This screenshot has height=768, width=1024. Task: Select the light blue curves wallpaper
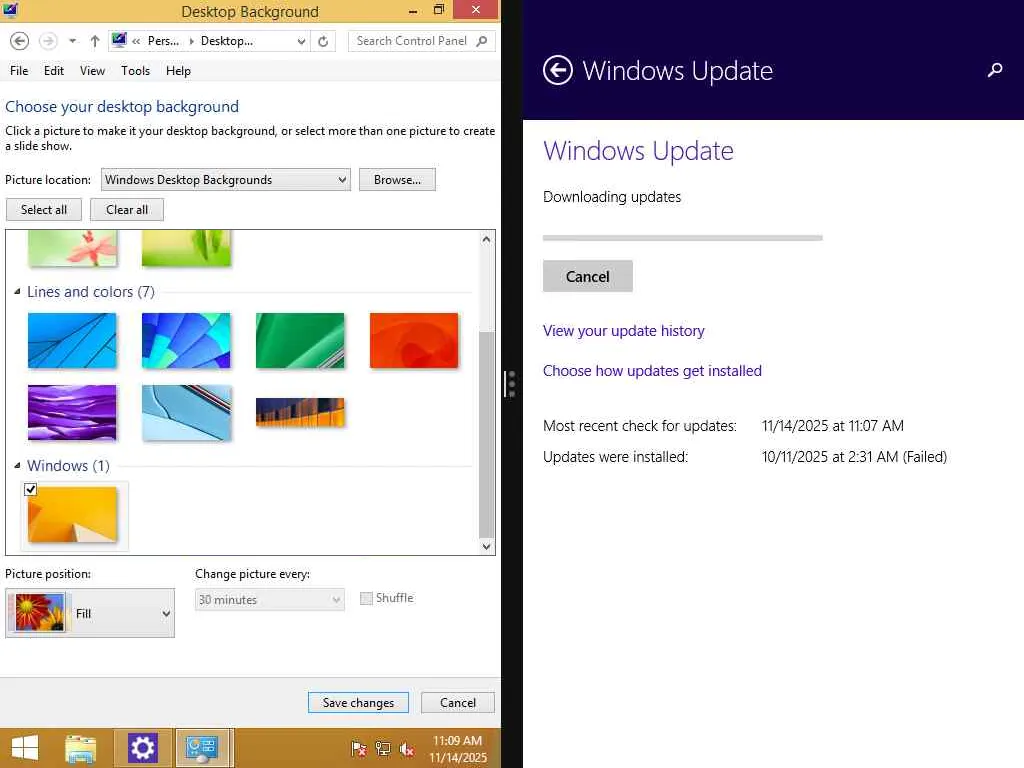pyautogui.click(x=186, y=412)
